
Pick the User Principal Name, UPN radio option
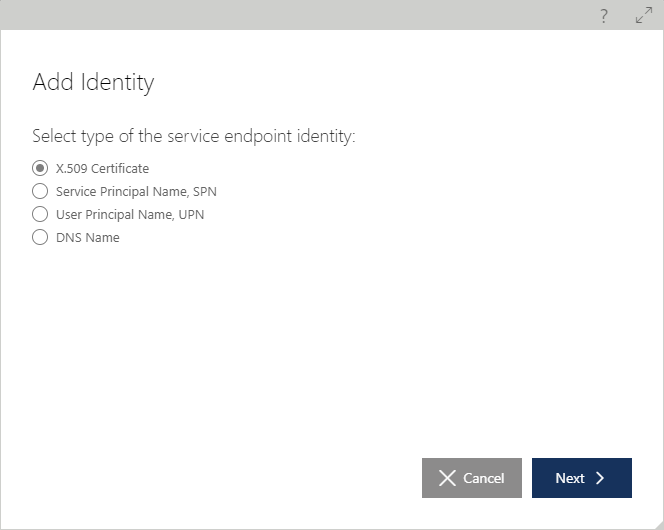click(x=40, y=214)
